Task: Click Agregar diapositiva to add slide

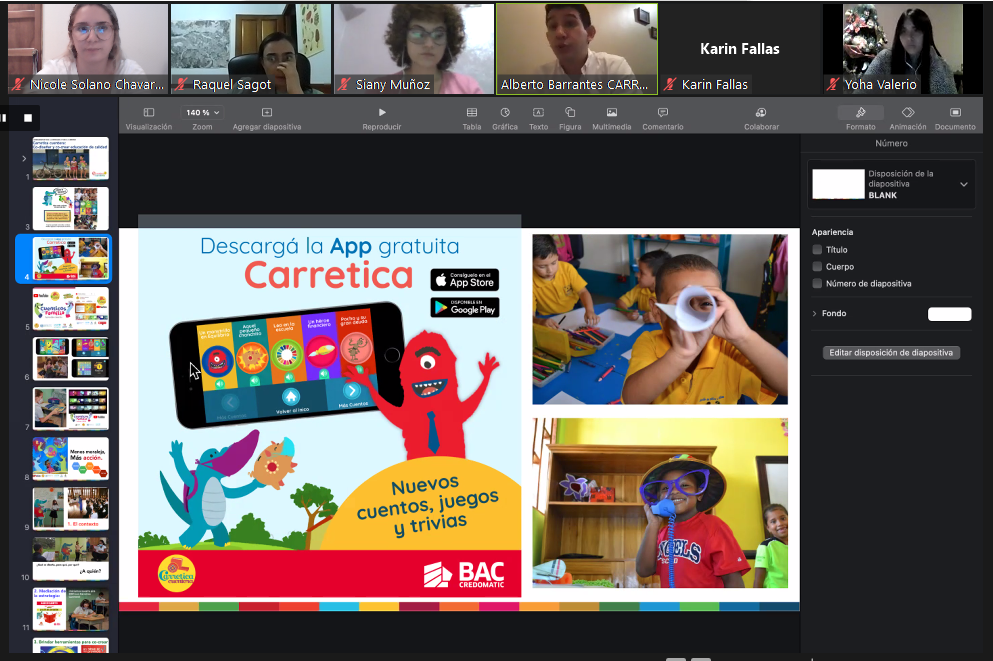Action: pos(267,118)
